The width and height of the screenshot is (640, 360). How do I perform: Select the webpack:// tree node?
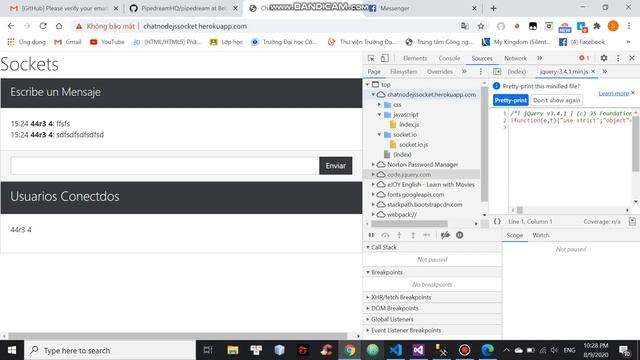[x=402, y=214]
